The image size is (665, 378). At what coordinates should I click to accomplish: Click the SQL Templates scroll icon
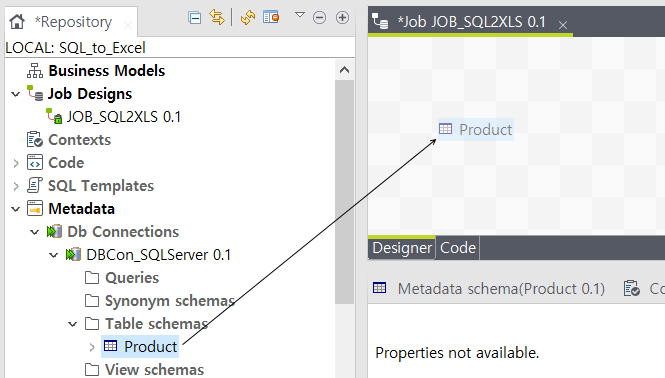35,185
